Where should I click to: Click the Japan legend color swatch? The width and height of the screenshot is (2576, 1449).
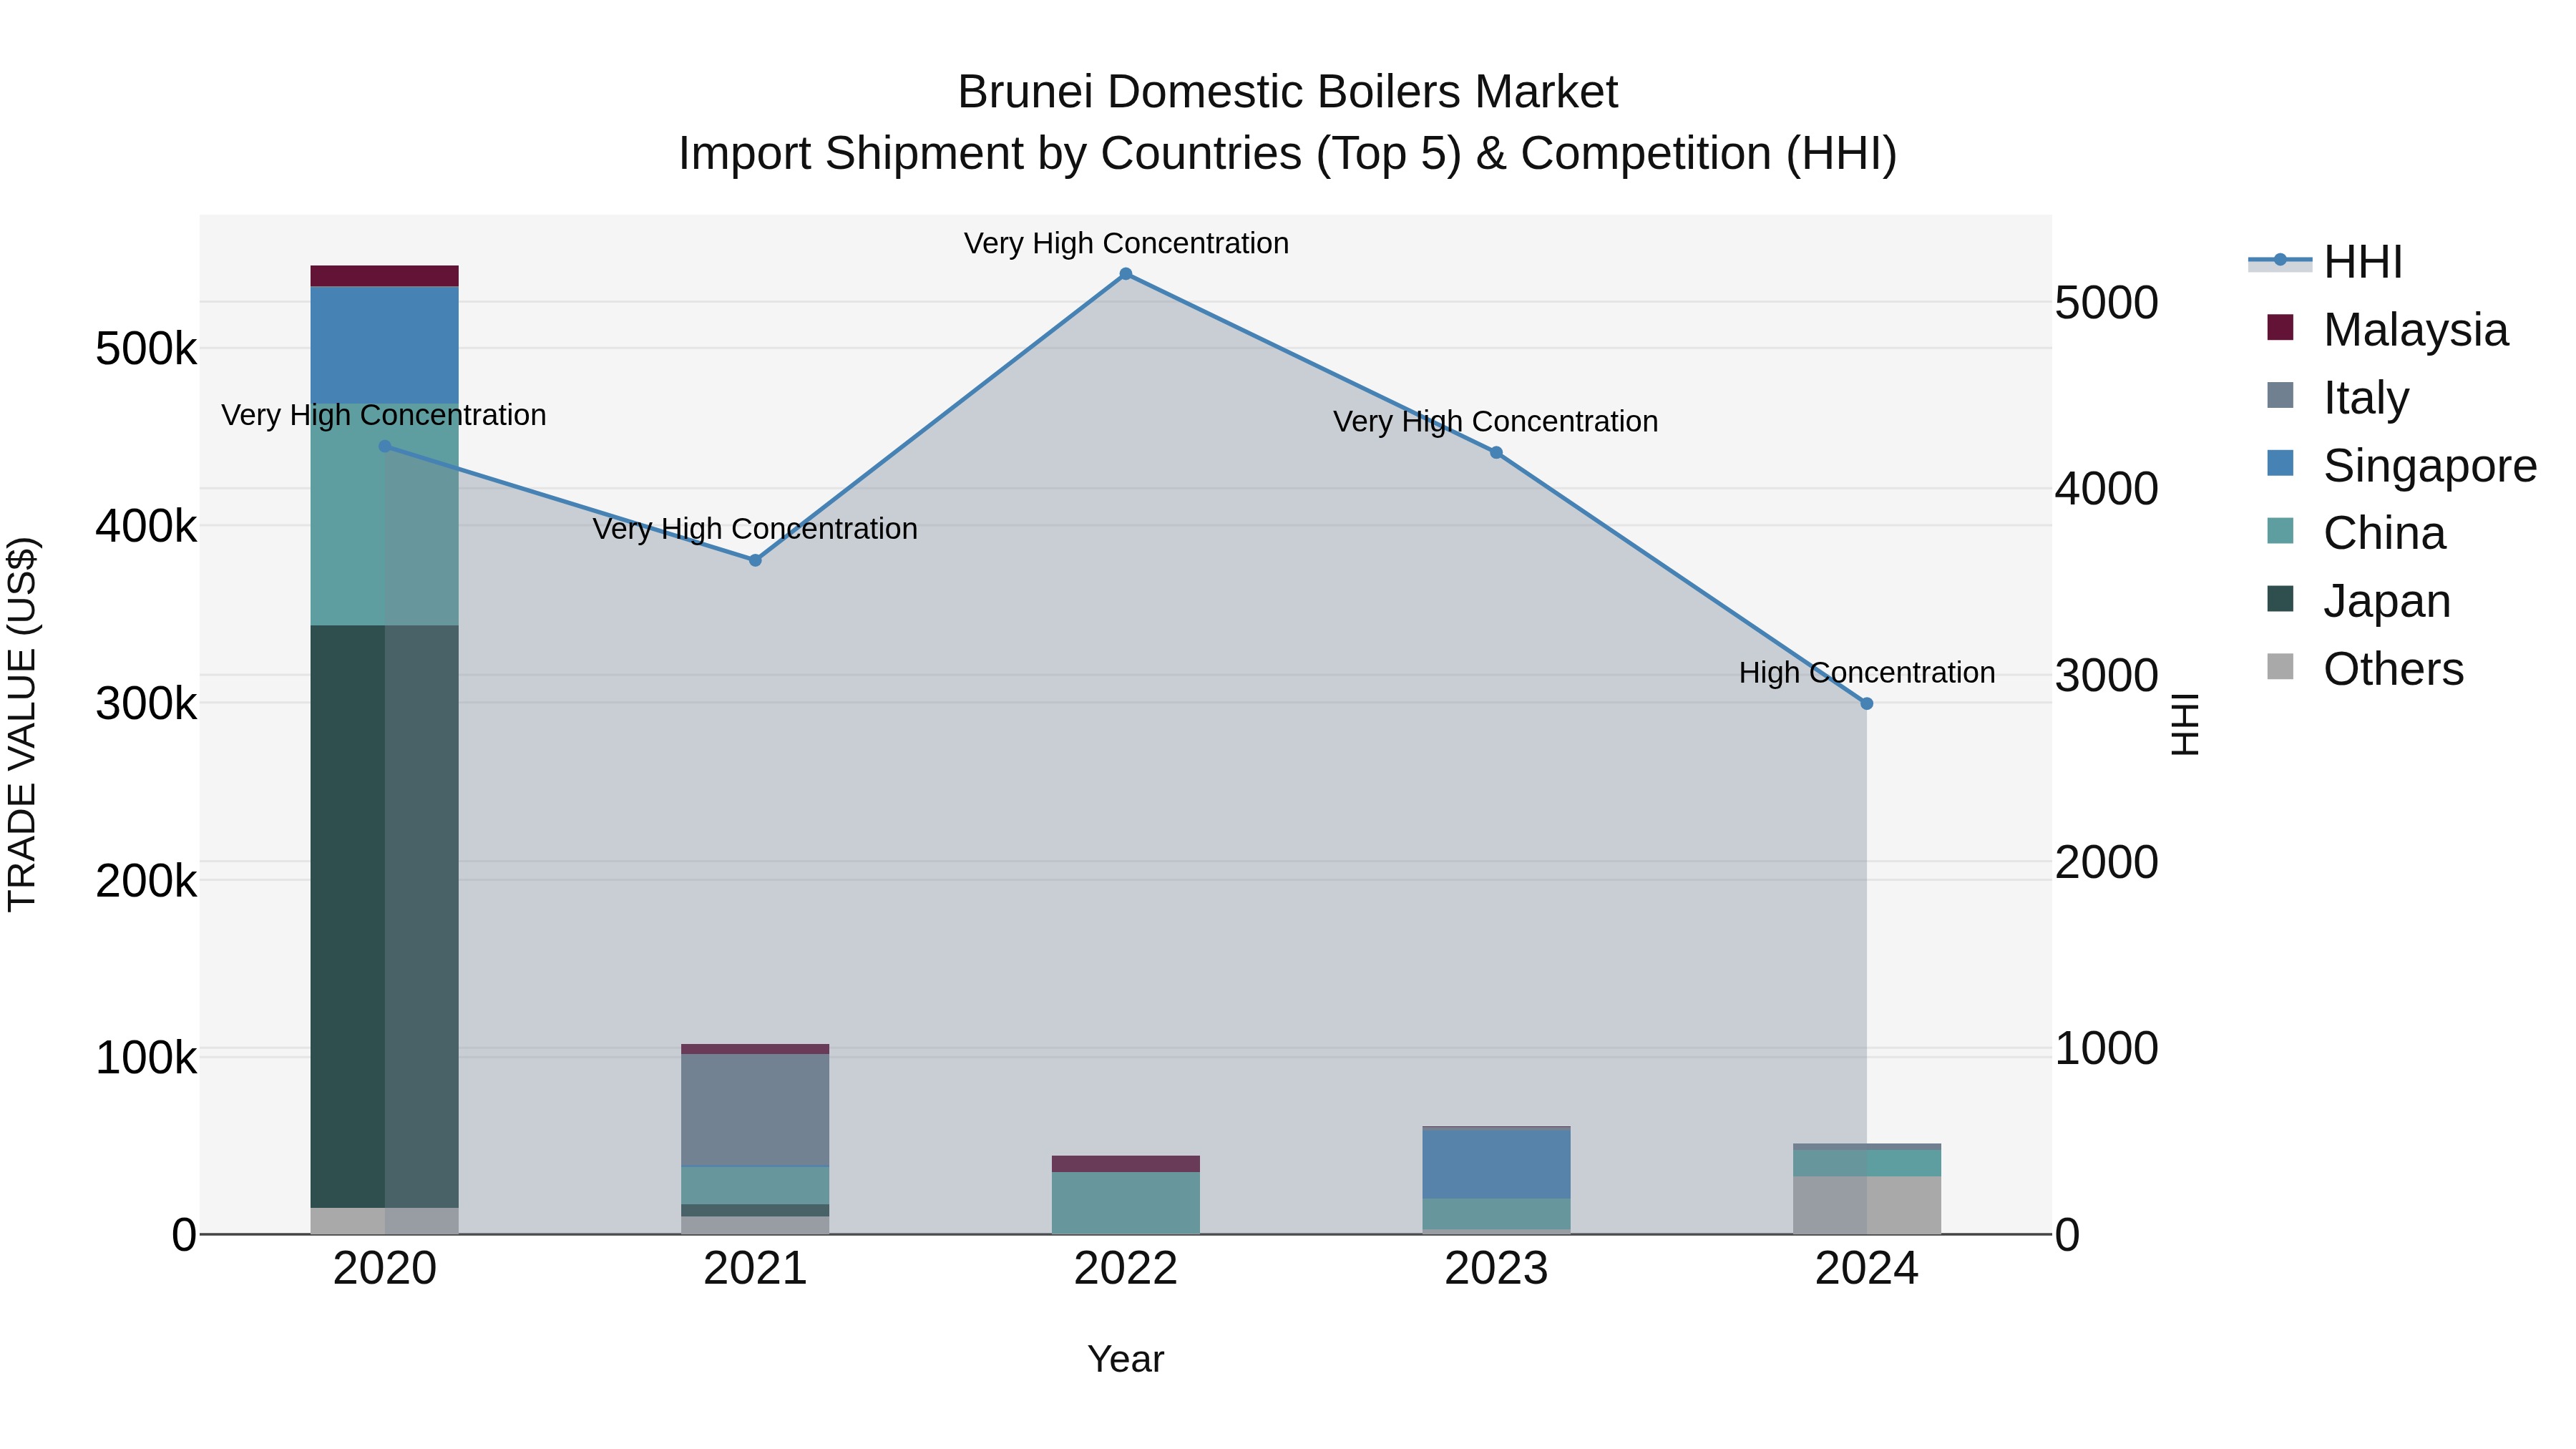click(x=2280, y=599)
